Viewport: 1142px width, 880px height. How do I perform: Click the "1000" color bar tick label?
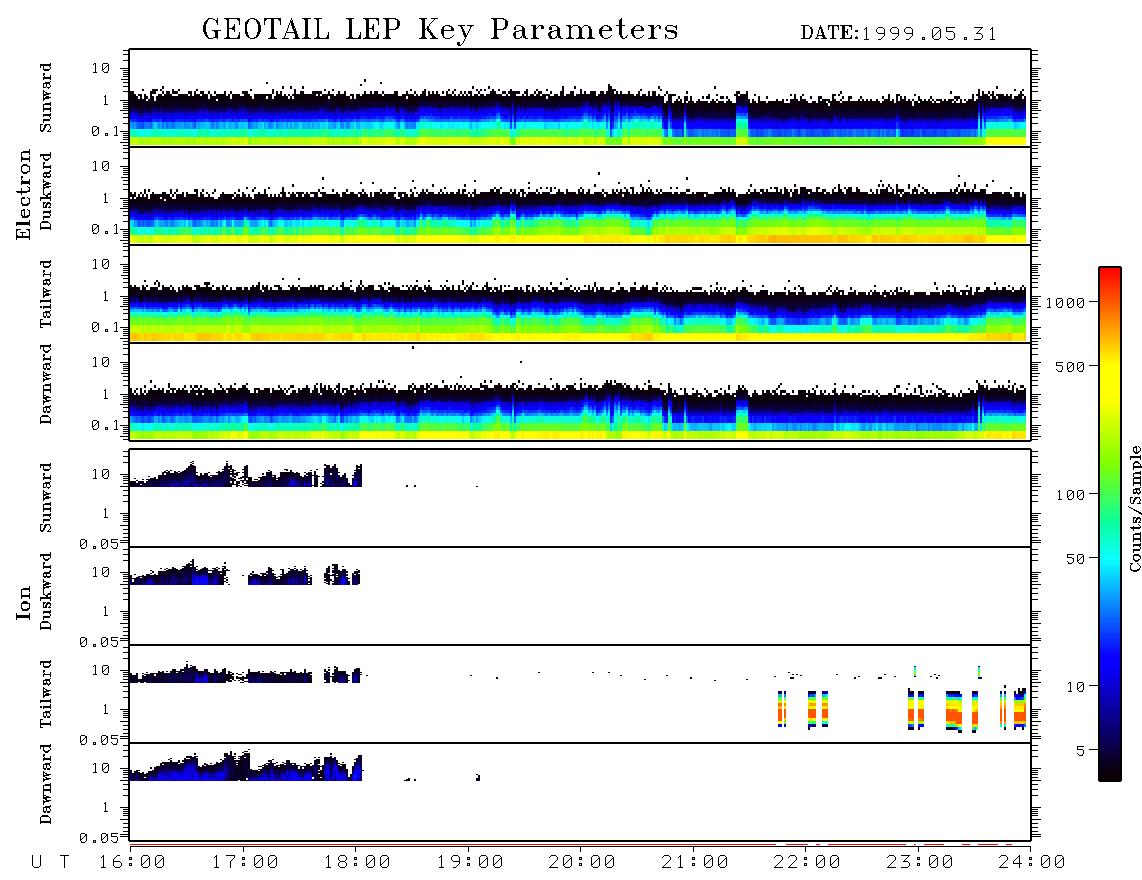[1065, 303]
